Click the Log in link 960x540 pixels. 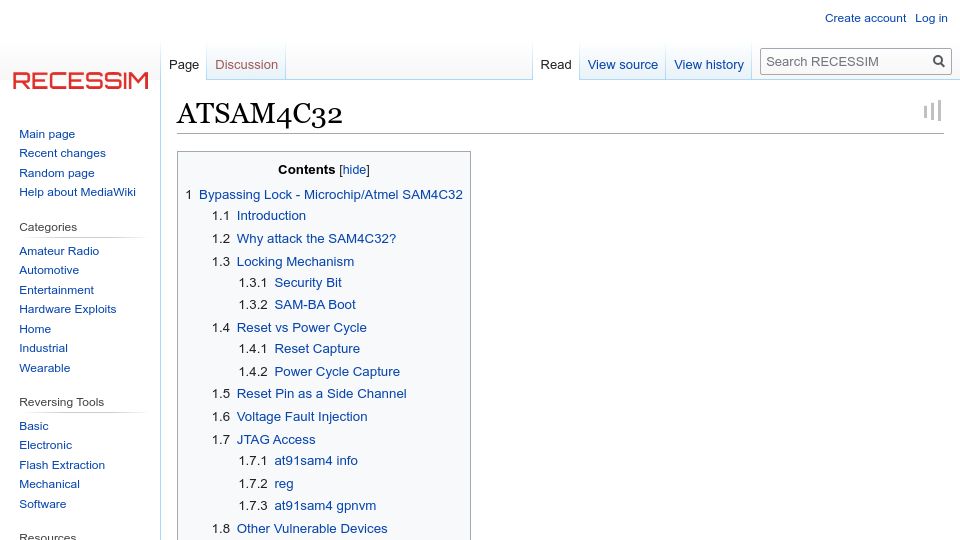tap(931, 18)
